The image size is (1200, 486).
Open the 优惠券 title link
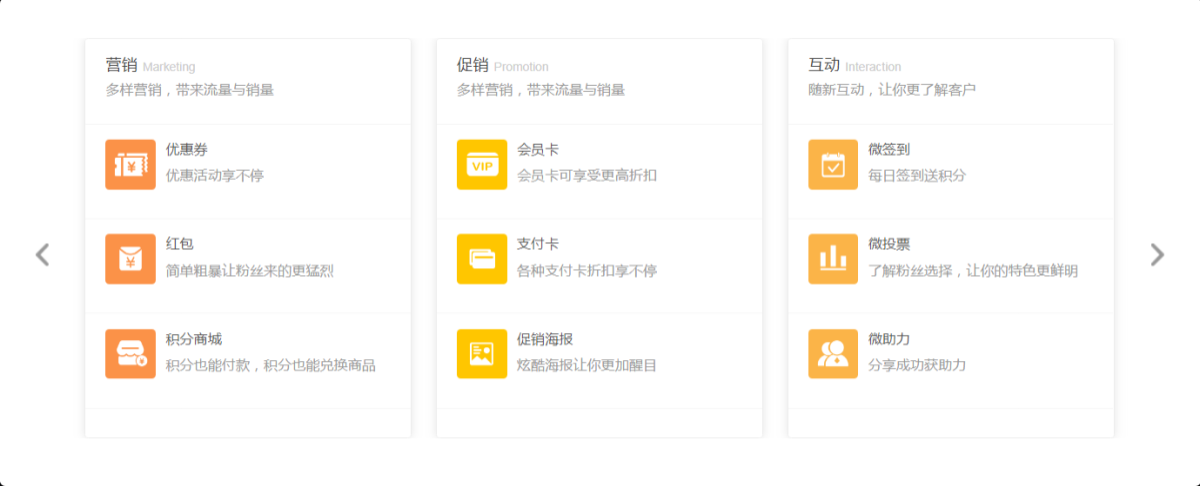[x=187, y=150]
